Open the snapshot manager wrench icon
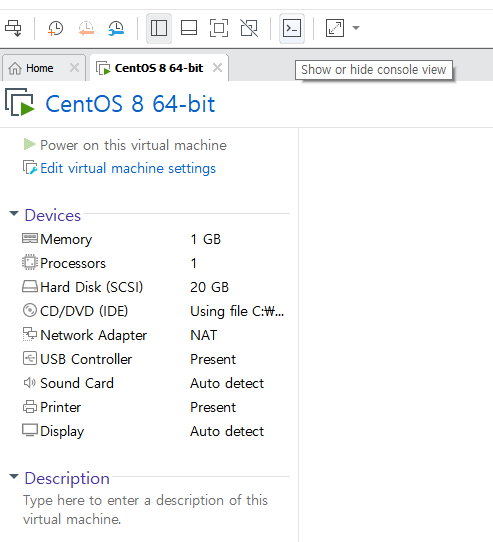The height and width of the screenshot is (542, 493). (116, 28)
